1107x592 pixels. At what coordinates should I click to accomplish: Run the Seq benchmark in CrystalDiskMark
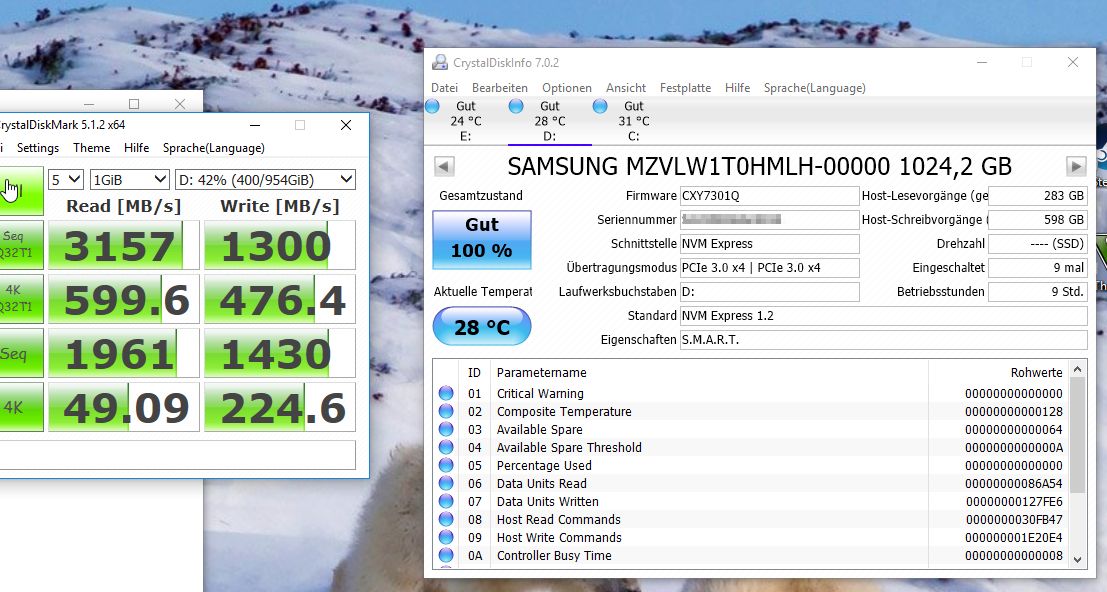[x=21, y=353]
